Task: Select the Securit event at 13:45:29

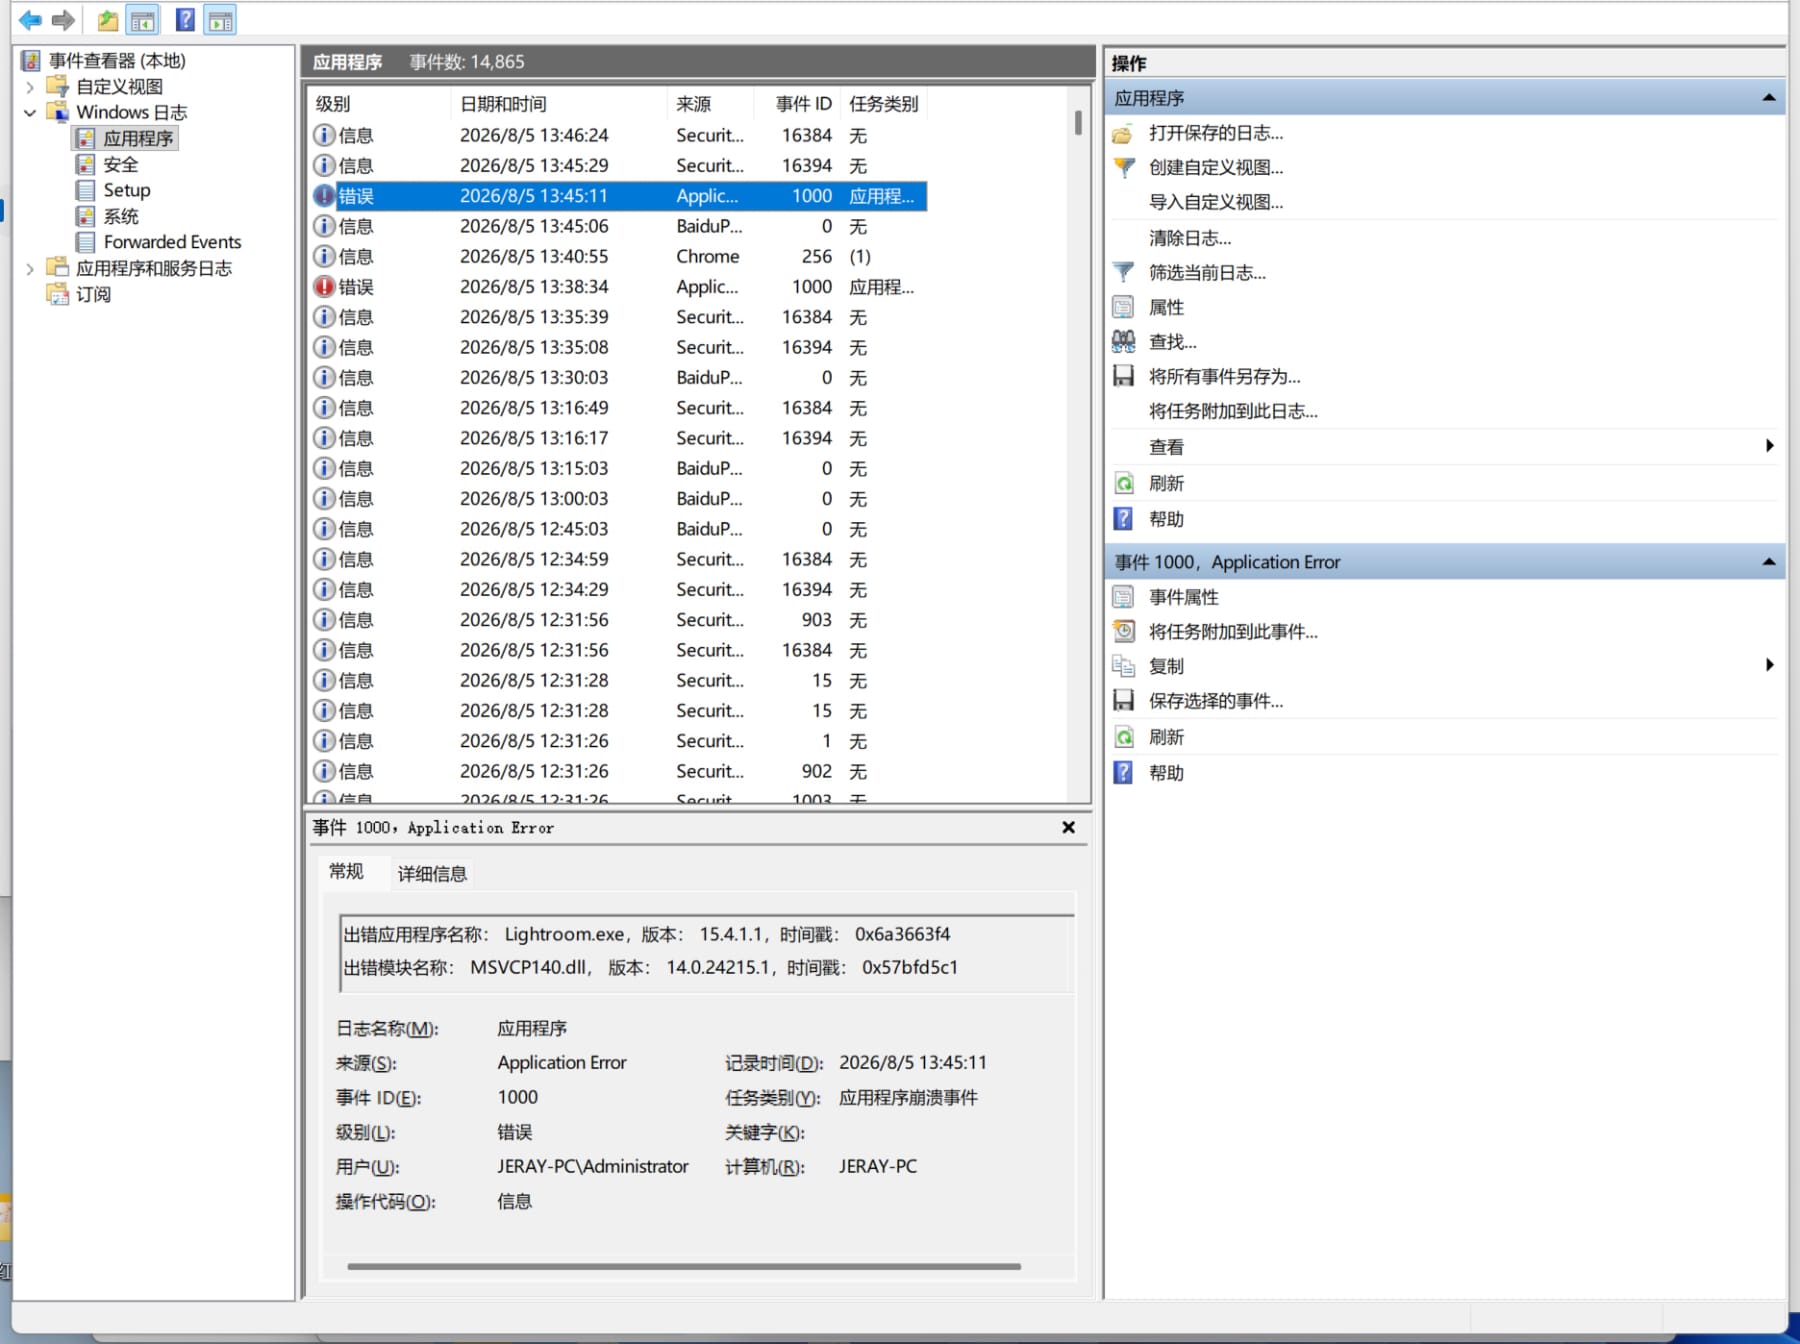Action: point(618,166)
